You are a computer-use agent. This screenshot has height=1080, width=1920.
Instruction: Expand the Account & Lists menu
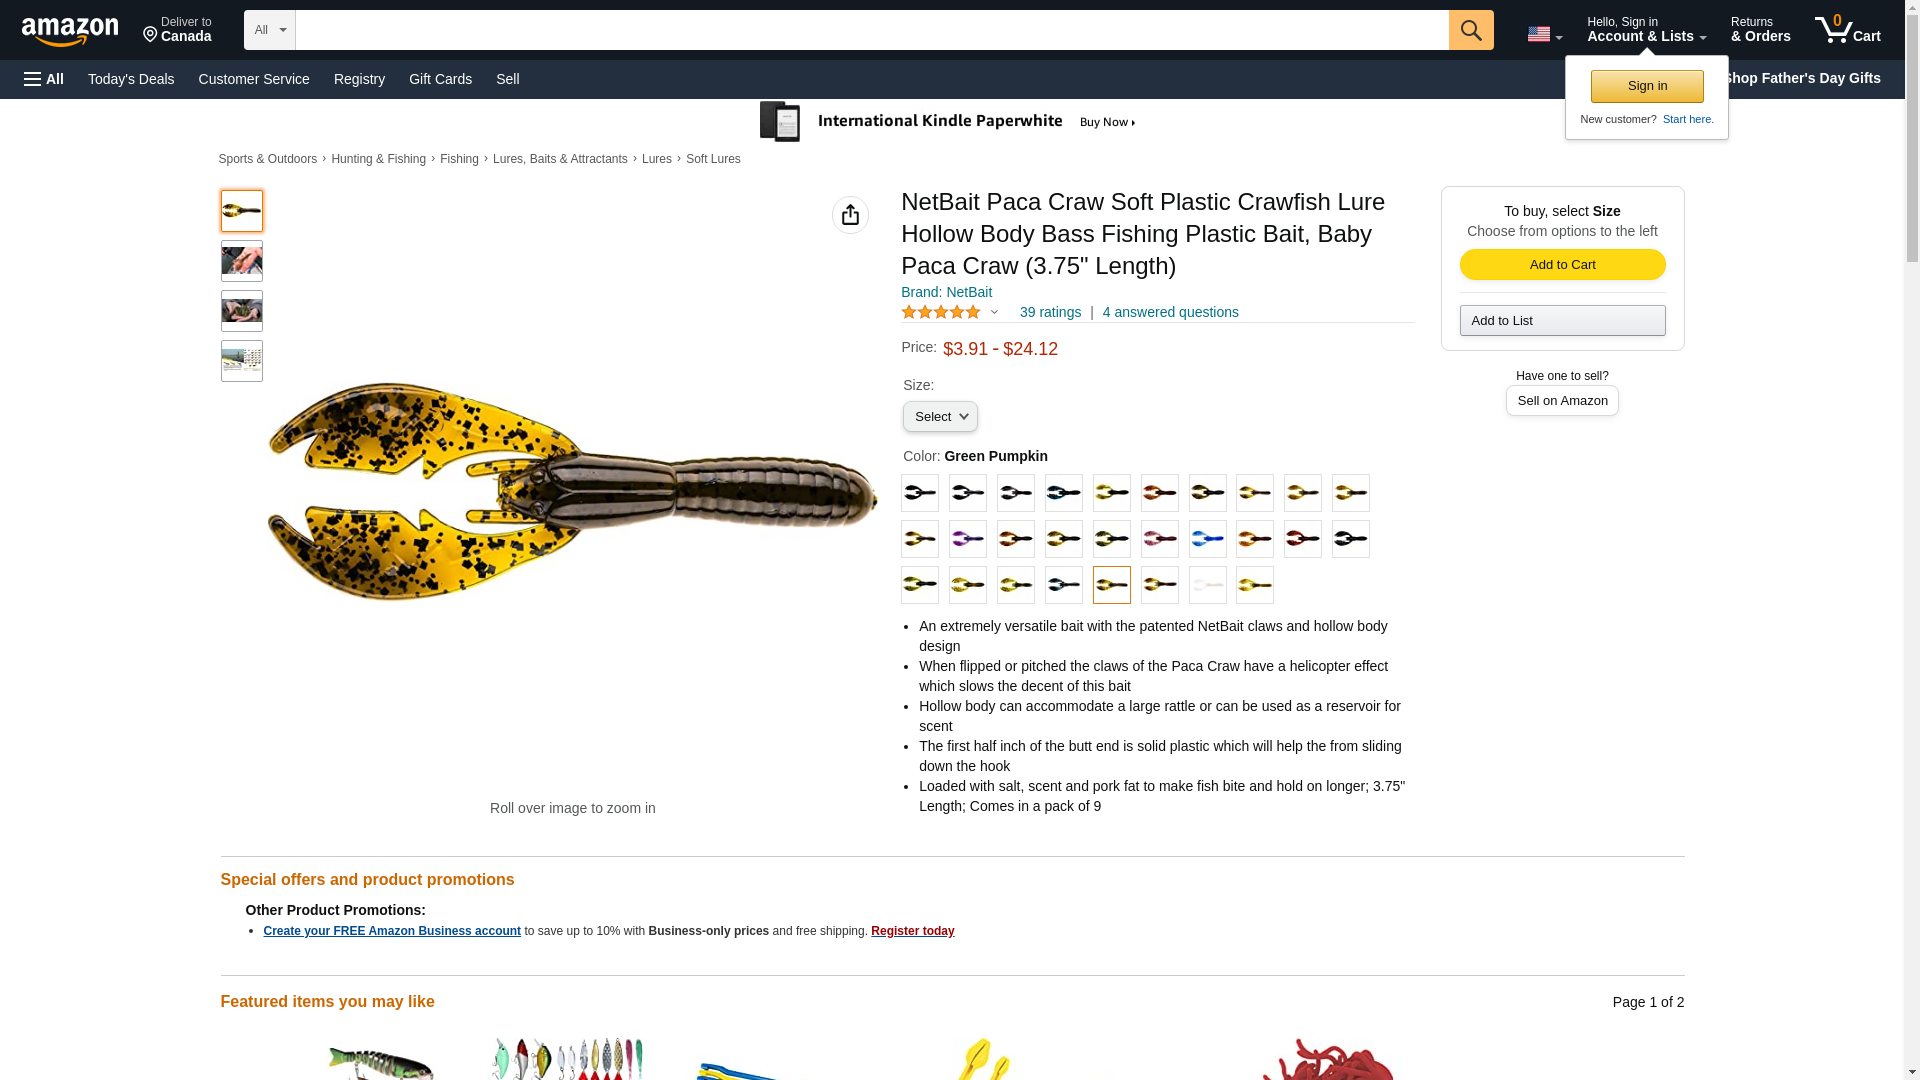pyautogui.click(x=1646, y=30)
